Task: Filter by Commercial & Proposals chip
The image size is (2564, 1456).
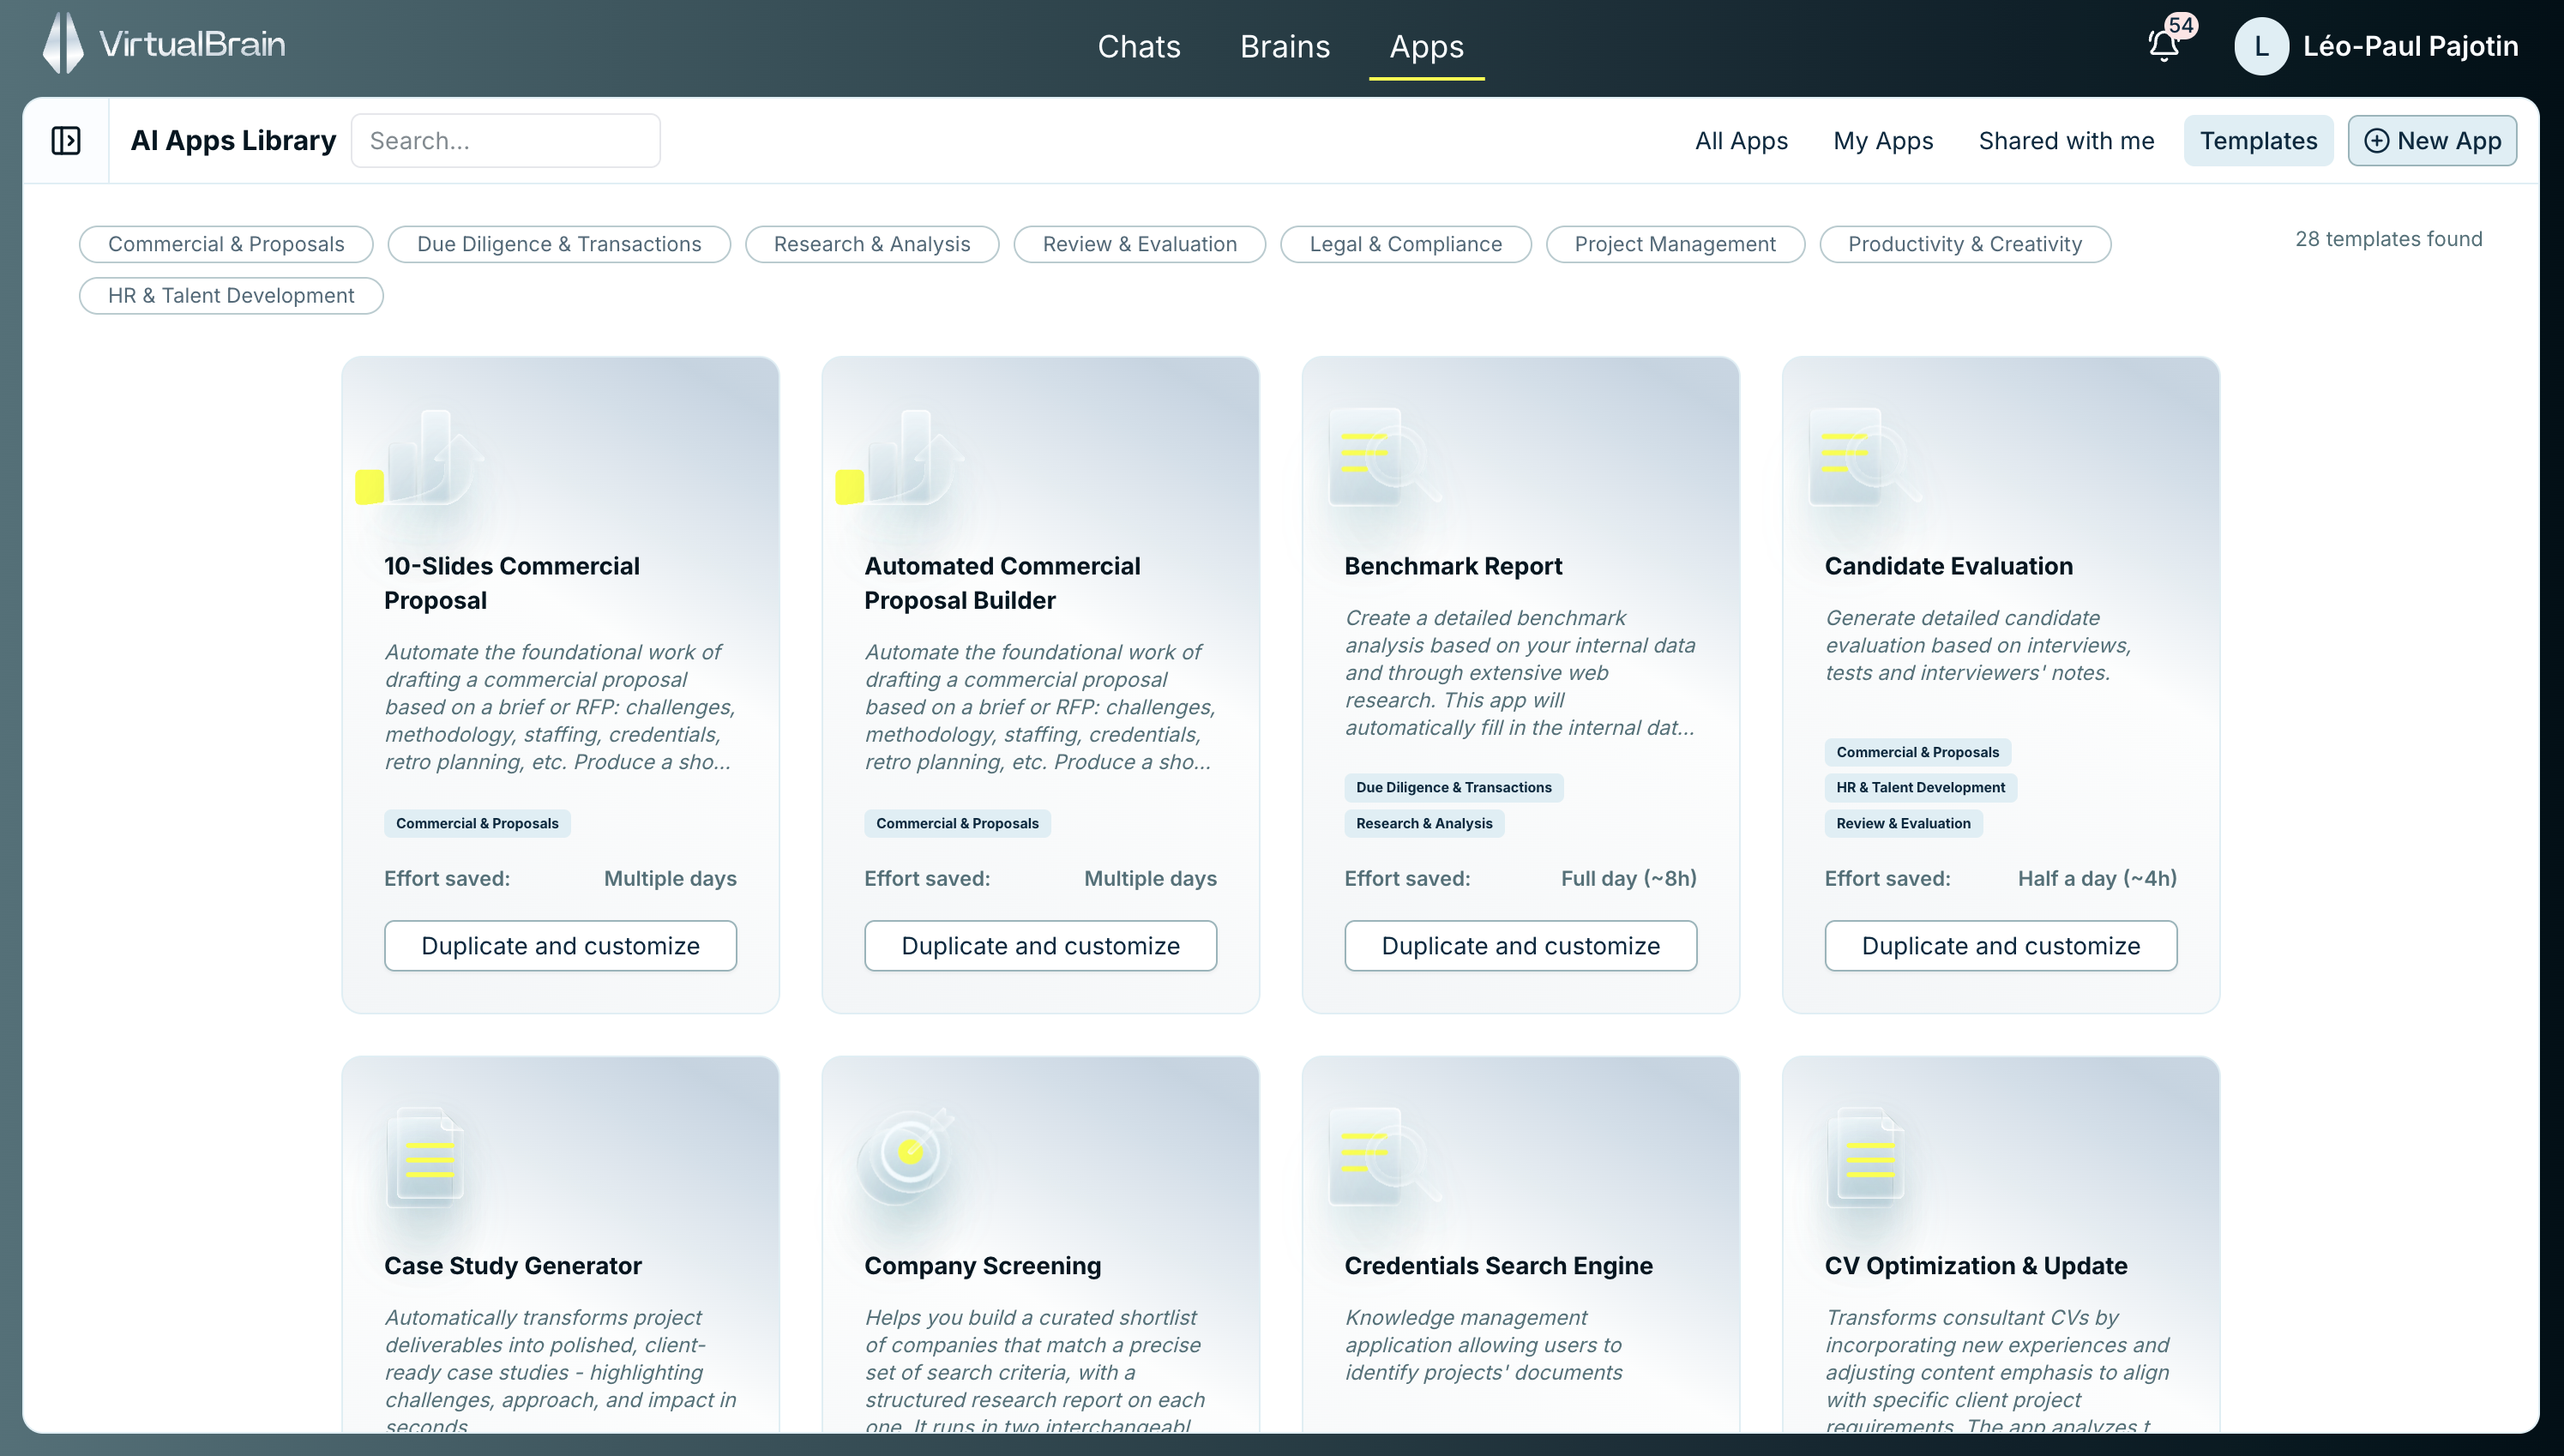Action: pyautogui.click(x=226, y=244)
